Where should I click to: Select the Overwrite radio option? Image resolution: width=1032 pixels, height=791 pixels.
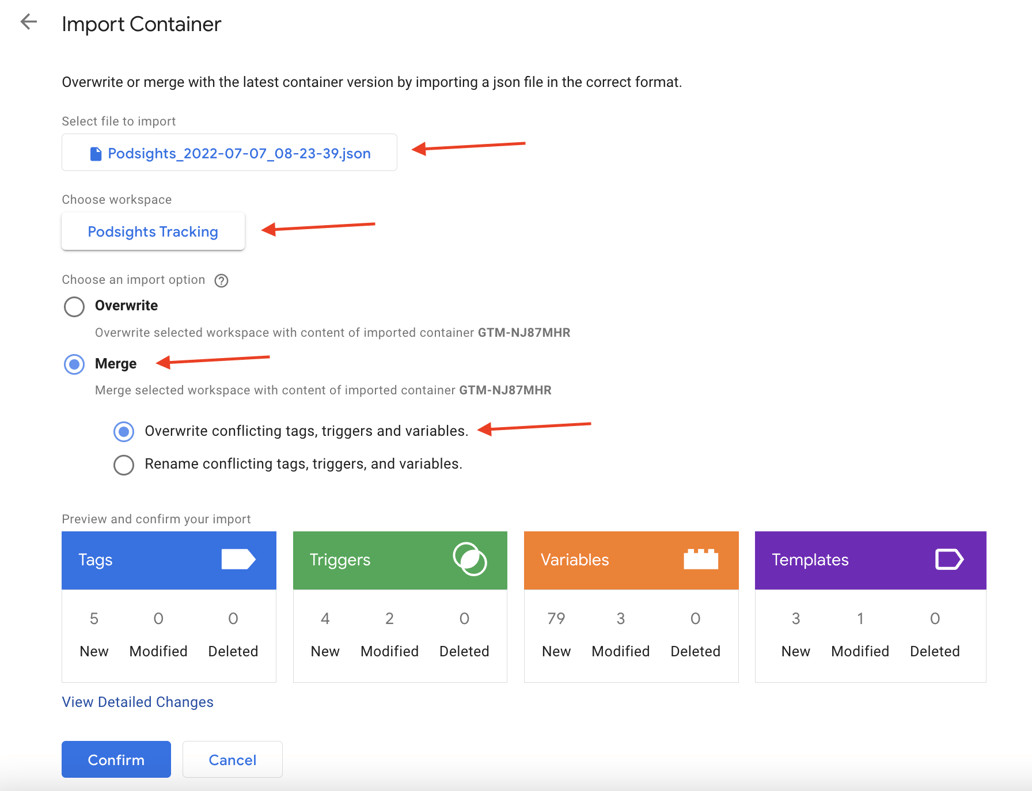74,306
